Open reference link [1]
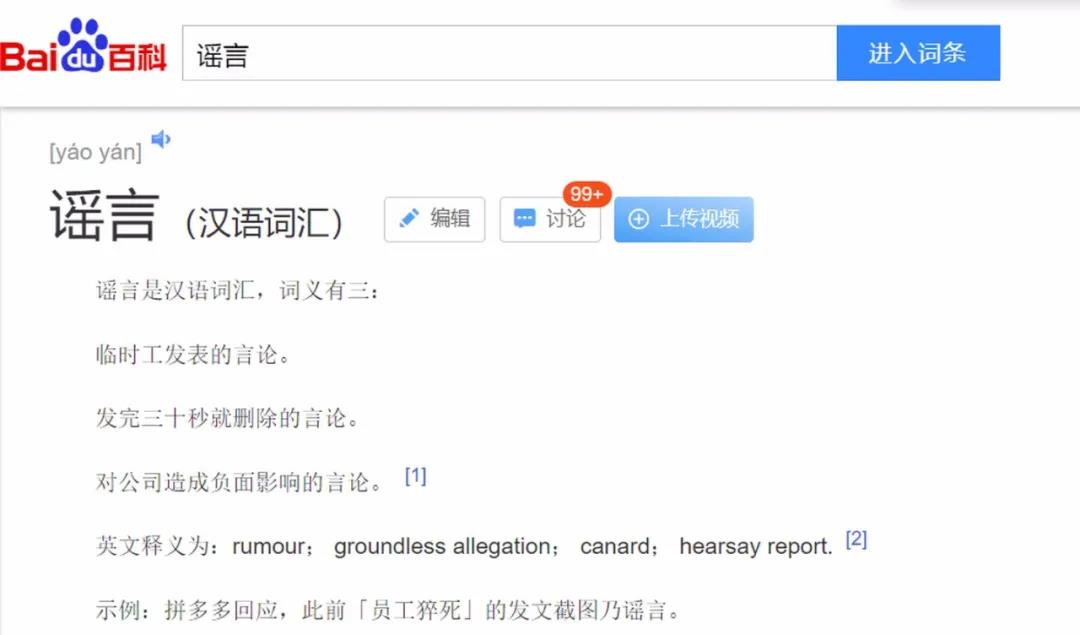Viewport: 1080px width, 635px height. tap(415, 477)
